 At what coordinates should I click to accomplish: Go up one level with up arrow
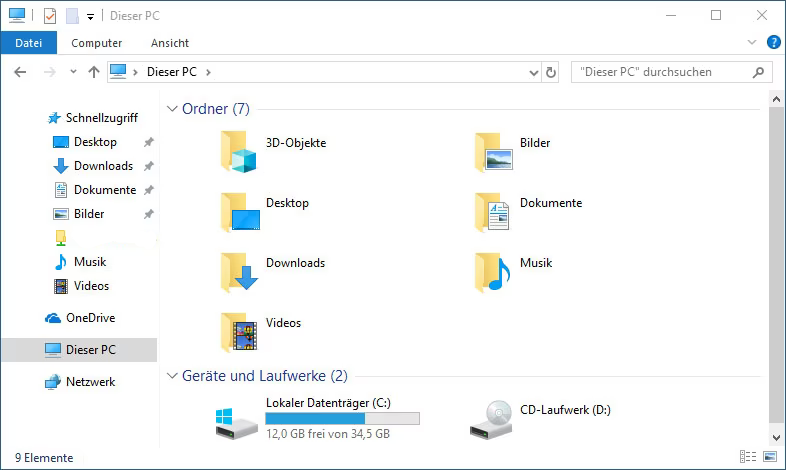(x=94, y=72)
